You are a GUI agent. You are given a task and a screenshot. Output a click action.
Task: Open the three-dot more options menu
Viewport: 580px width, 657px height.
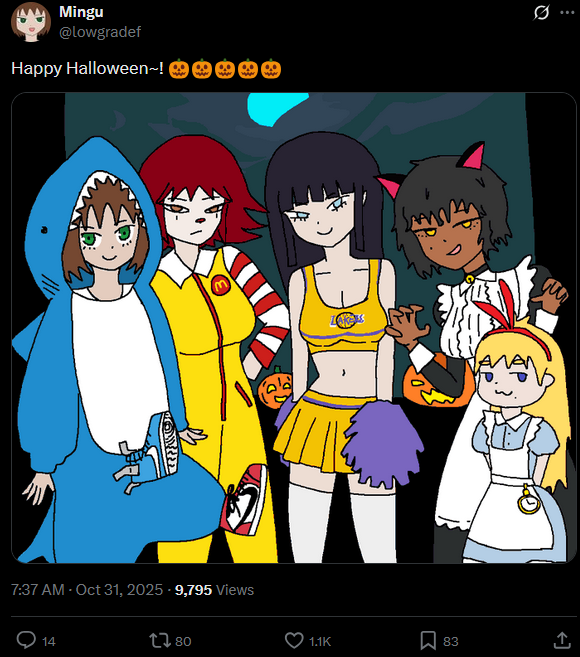(x=567, y=13)
